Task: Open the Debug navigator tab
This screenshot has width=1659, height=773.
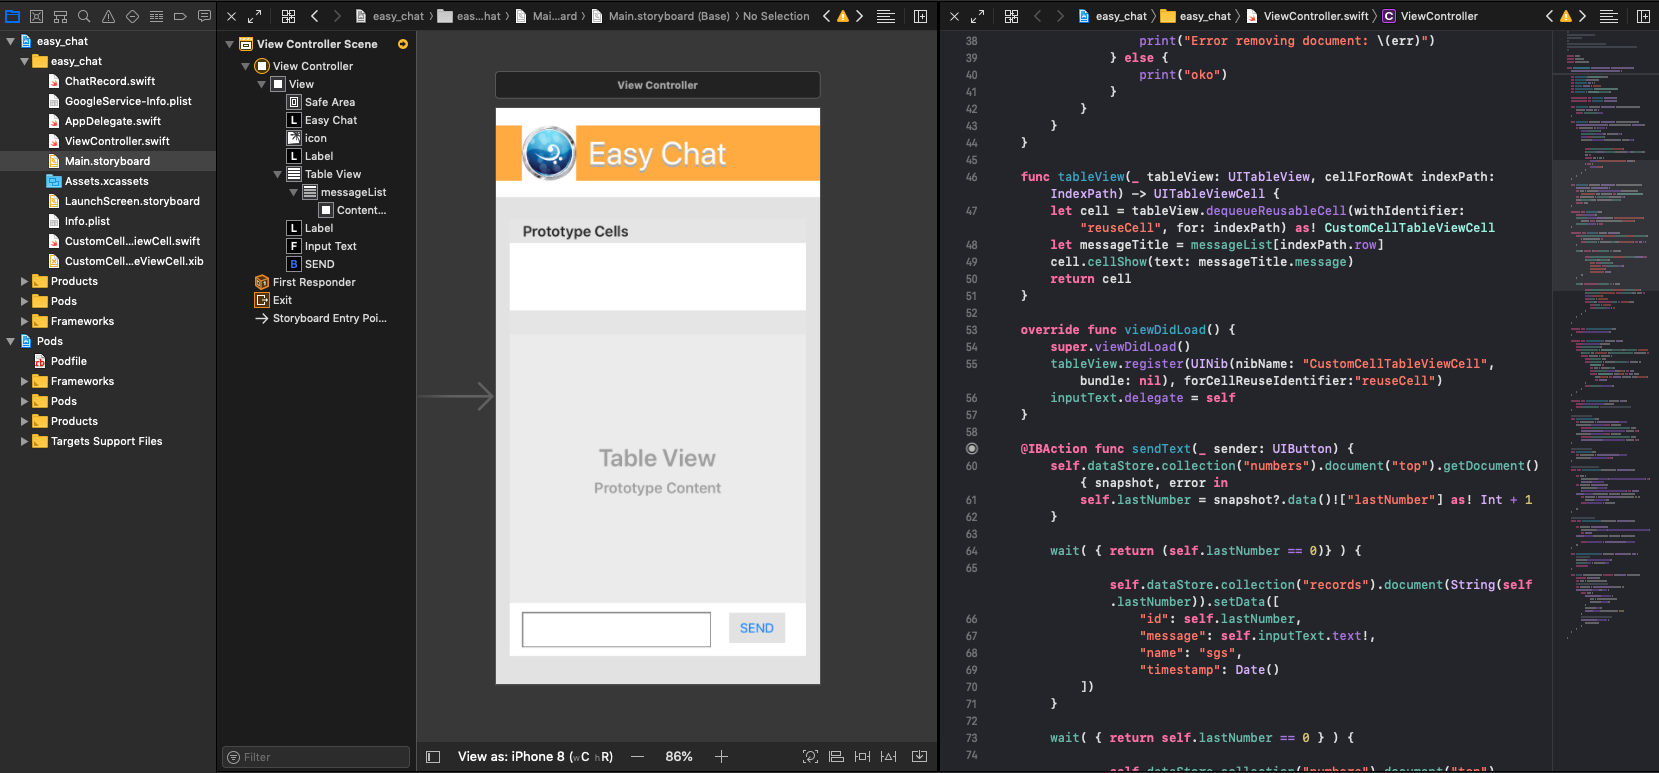Action: tap(156, 16)
